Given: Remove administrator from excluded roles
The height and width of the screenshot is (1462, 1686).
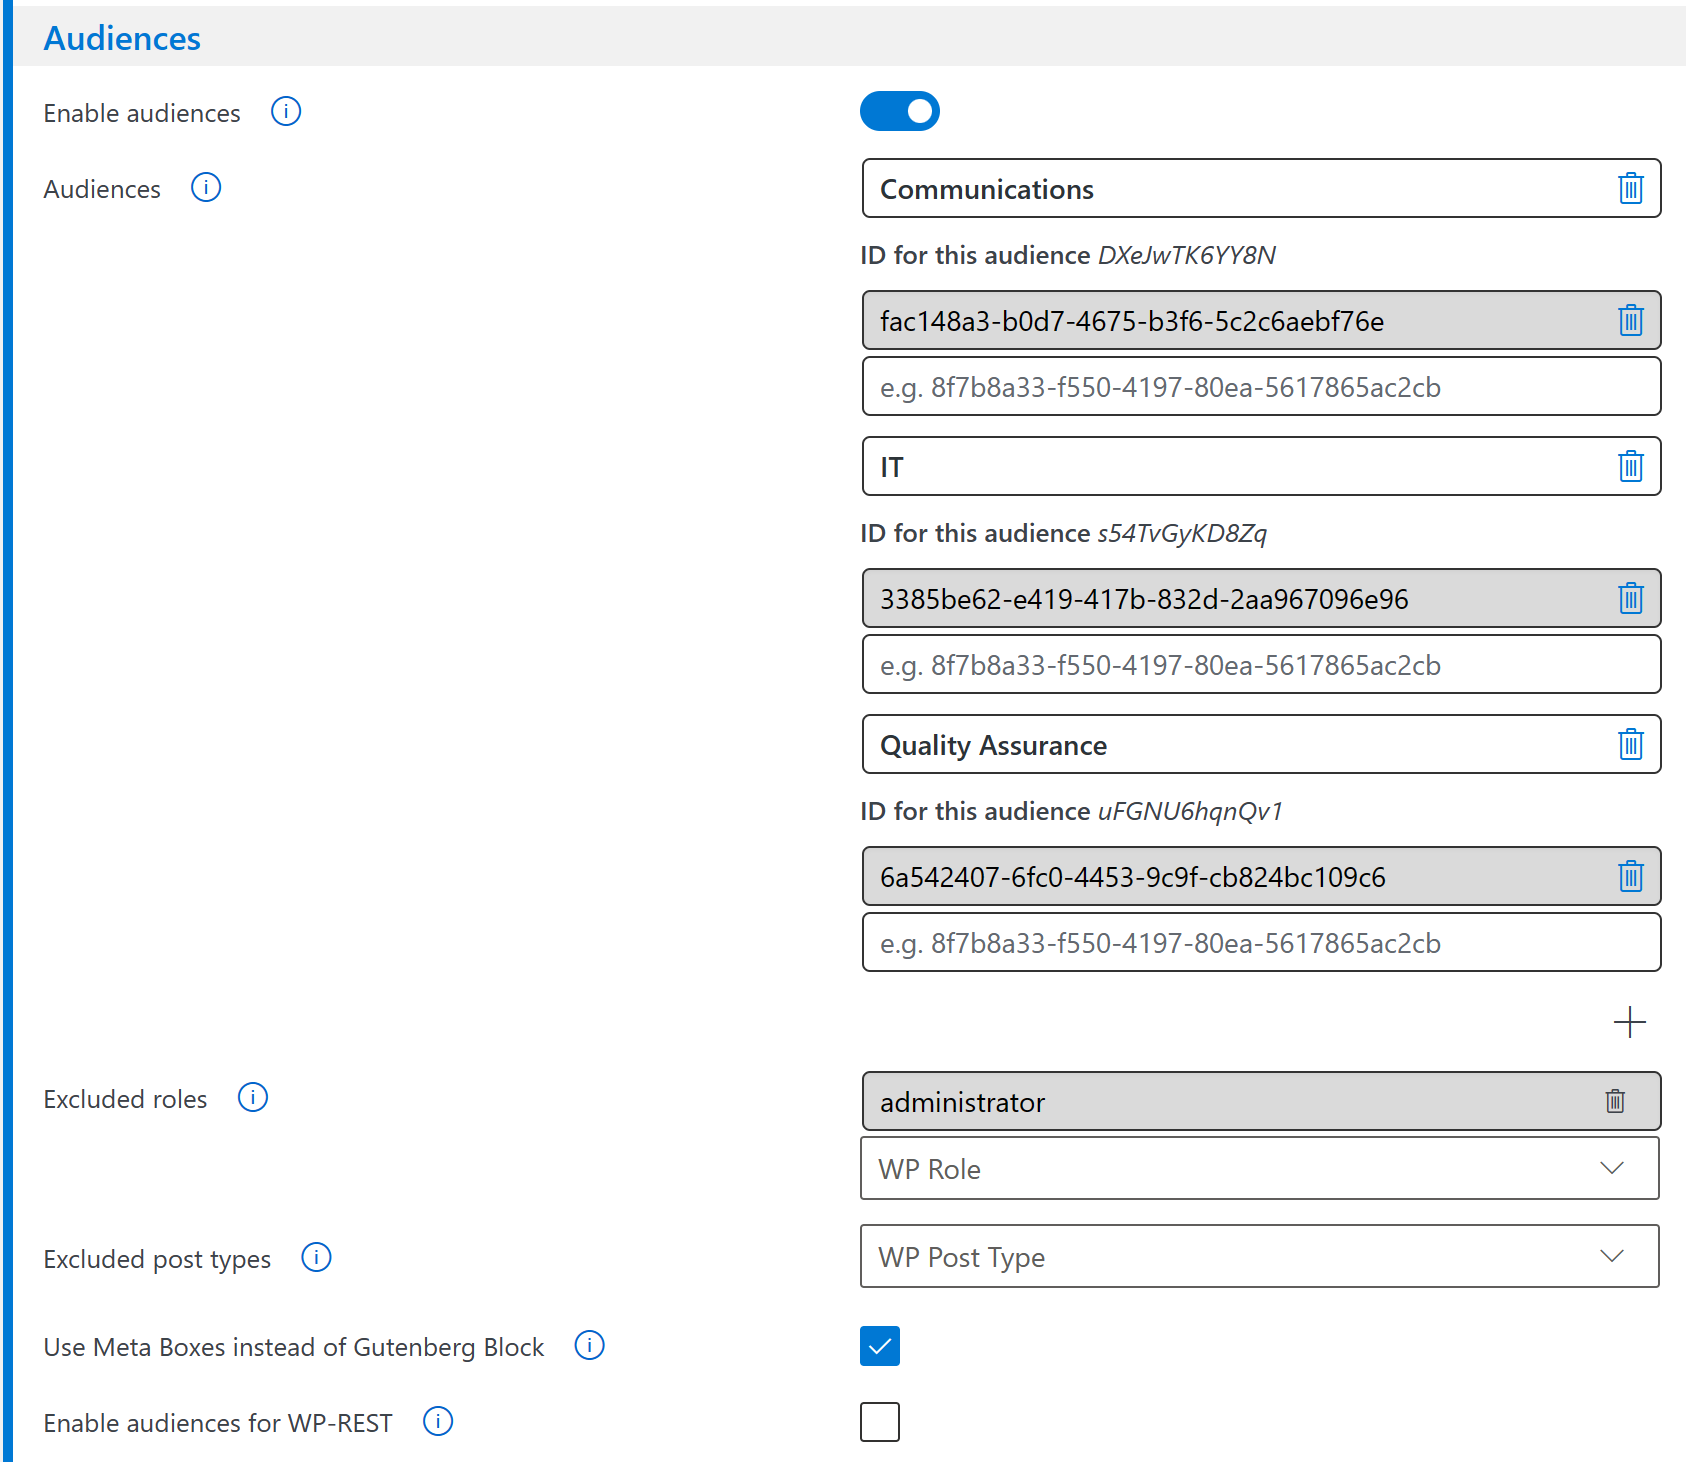Looking at the screenshot, I should coord(1615,1101).
